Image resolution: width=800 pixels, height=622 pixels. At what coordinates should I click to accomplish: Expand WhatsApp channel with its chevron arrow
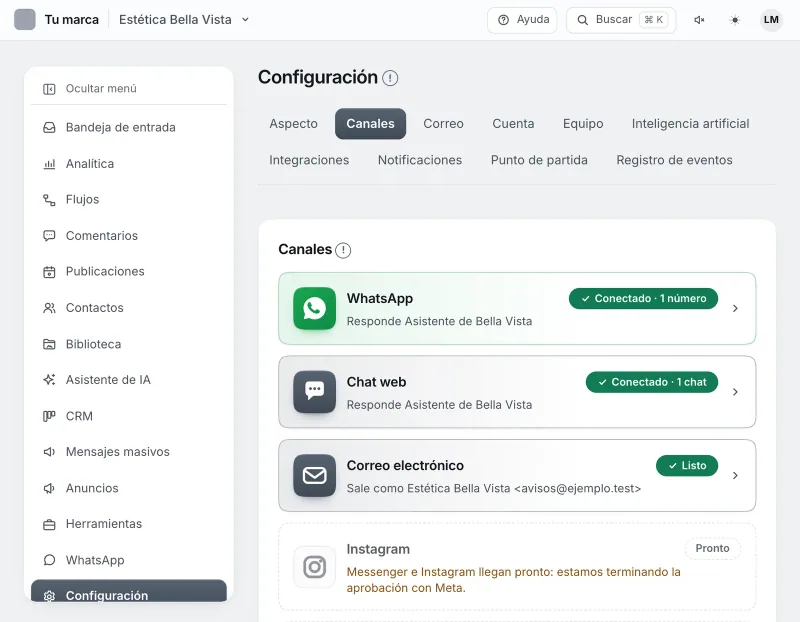(x=735, y=309)
